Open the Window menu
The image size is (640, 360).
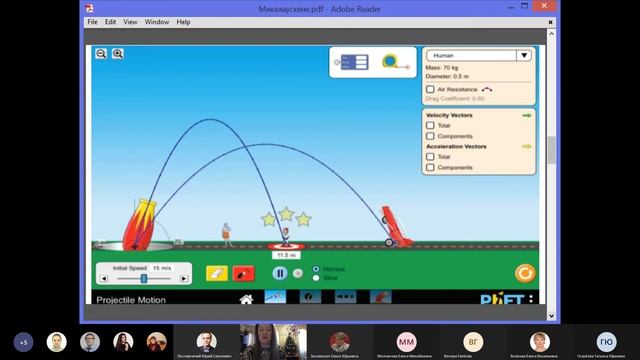pyautogui.click(x=157, y=22)
